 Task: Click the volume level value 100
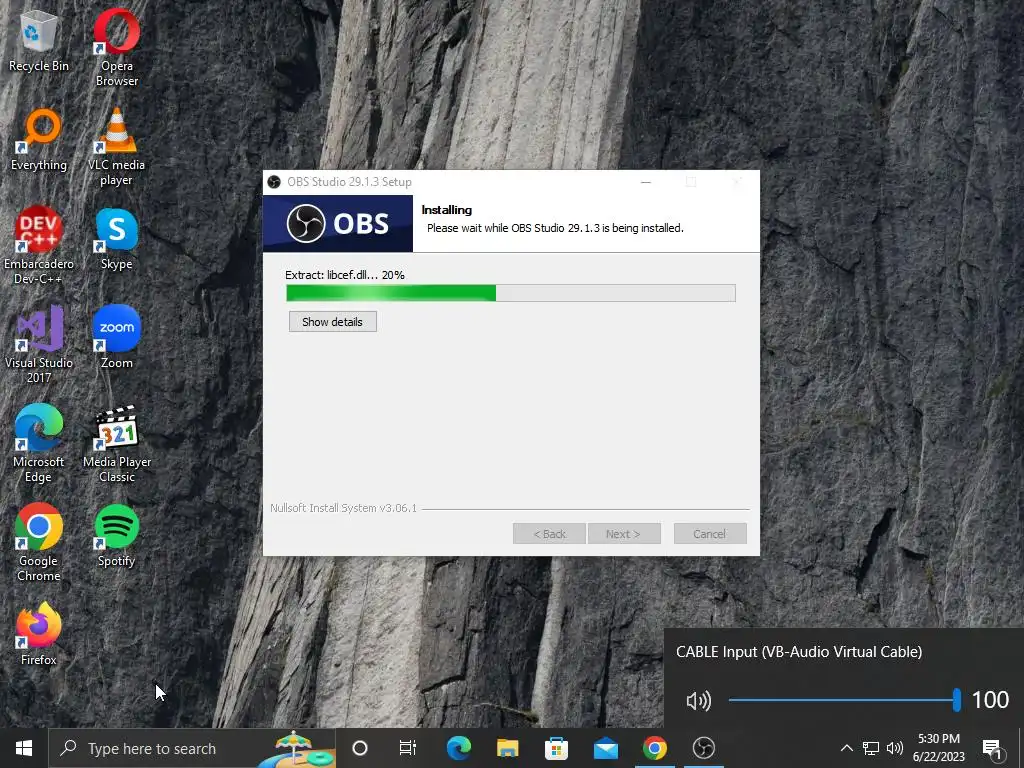990,700
